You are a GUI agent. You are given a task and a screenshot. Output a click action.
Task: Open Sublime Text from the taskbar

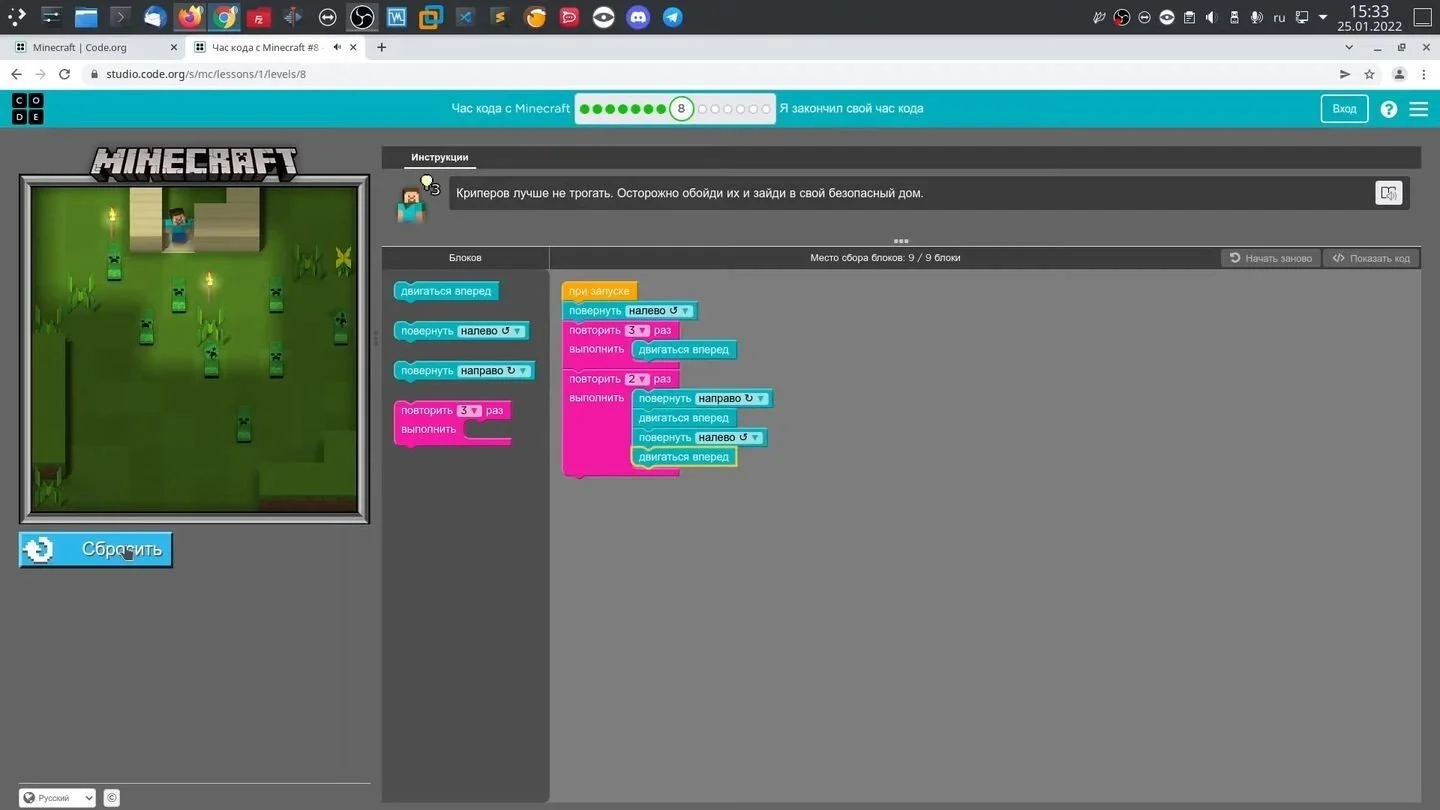tap(499, 17)
